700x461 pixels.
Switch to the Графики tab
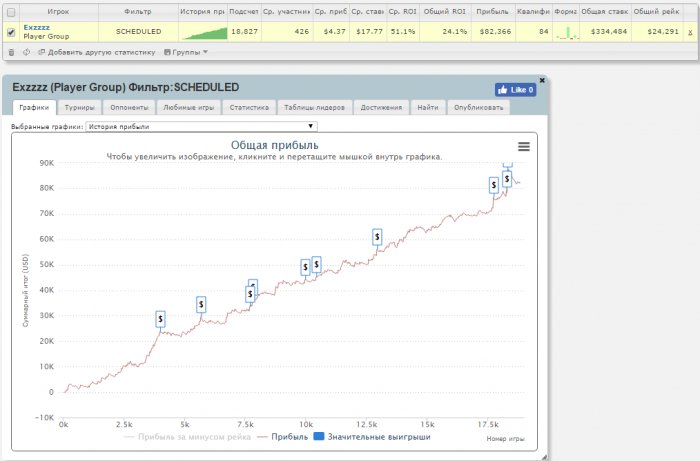34,108
